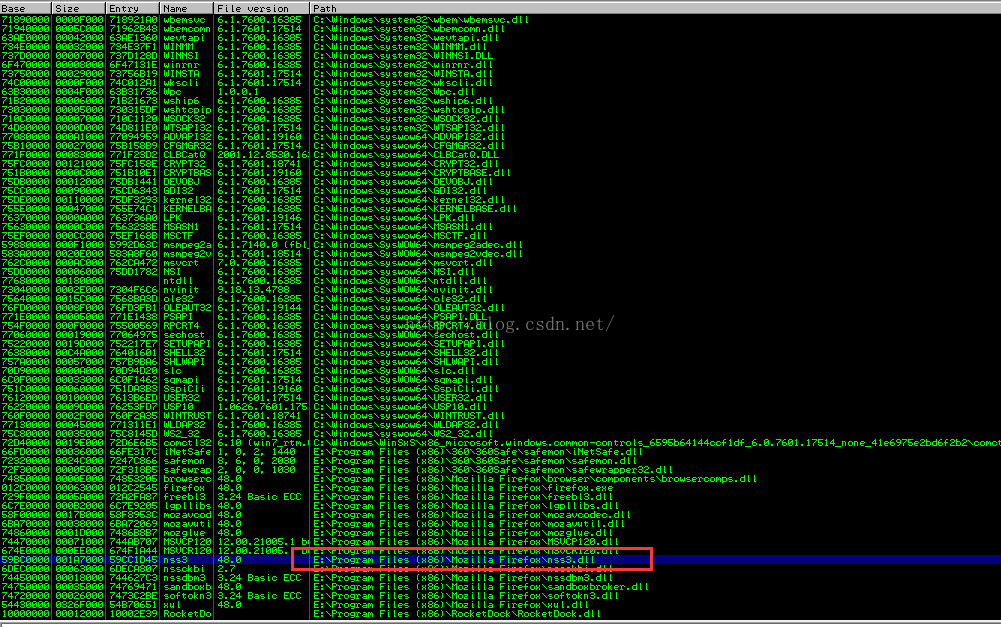Select the RPCRT4 module name
This screenshot has height=627, width=1001.
tap(181, 326)
